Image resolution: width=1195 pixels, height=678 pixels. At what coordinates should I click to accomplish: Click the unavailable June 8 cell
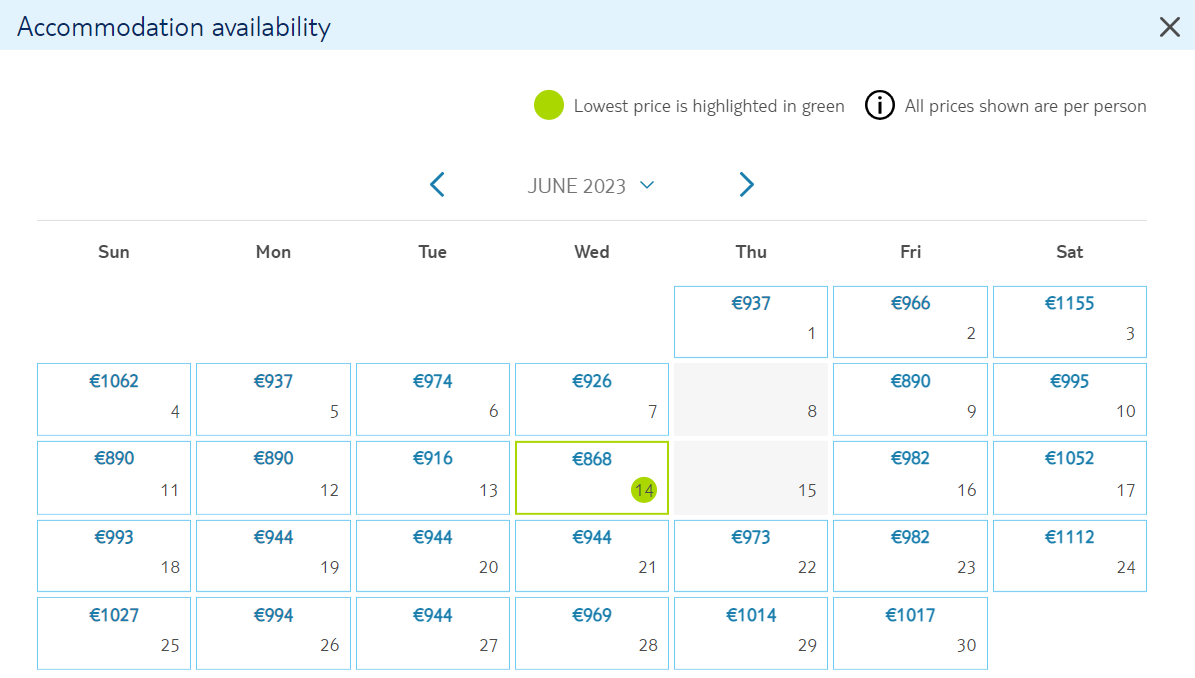click(x=751, y=399)
